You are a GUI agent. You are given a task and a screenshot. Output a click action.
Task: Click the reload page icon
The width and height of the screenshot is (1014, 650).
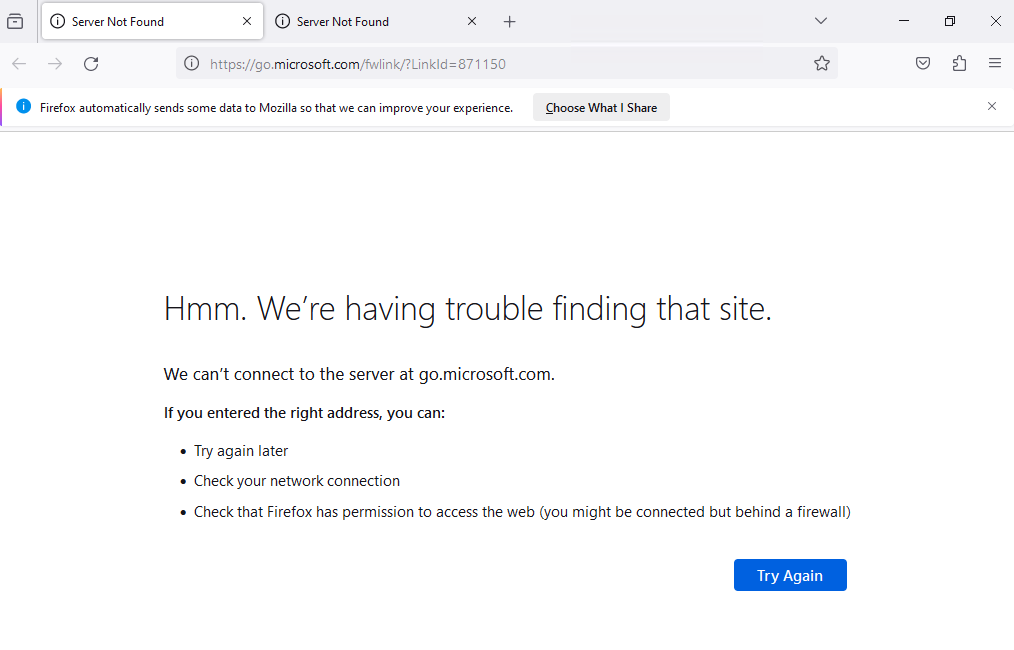91,64
